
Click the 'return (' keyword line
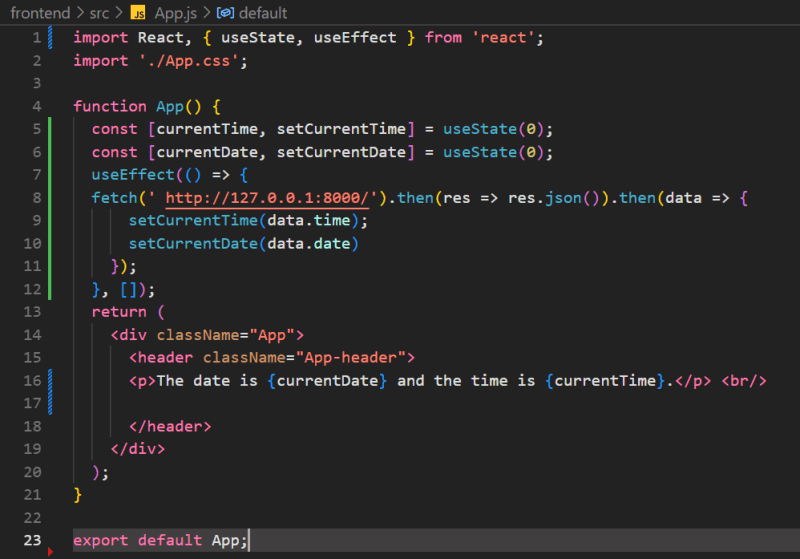click(128, 312)
